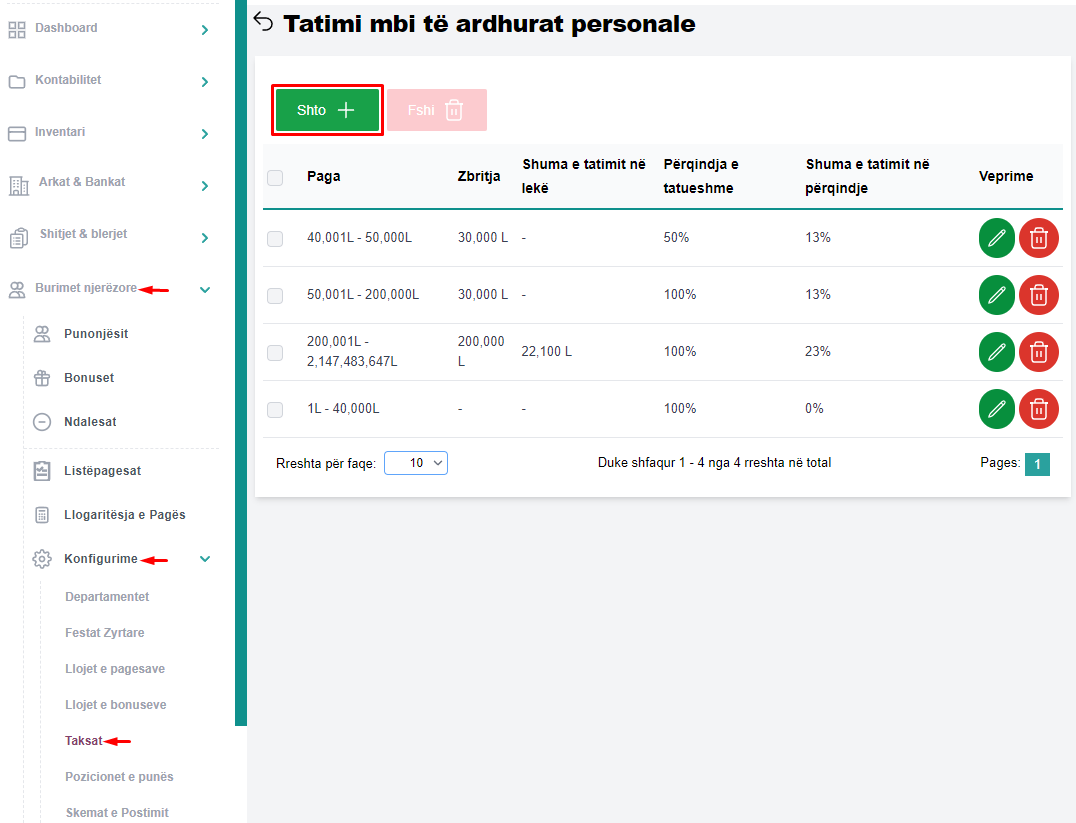Click the Konfigurime gear icon
Viewport: 1076px width, 823px height.
(x=42, y=559)
